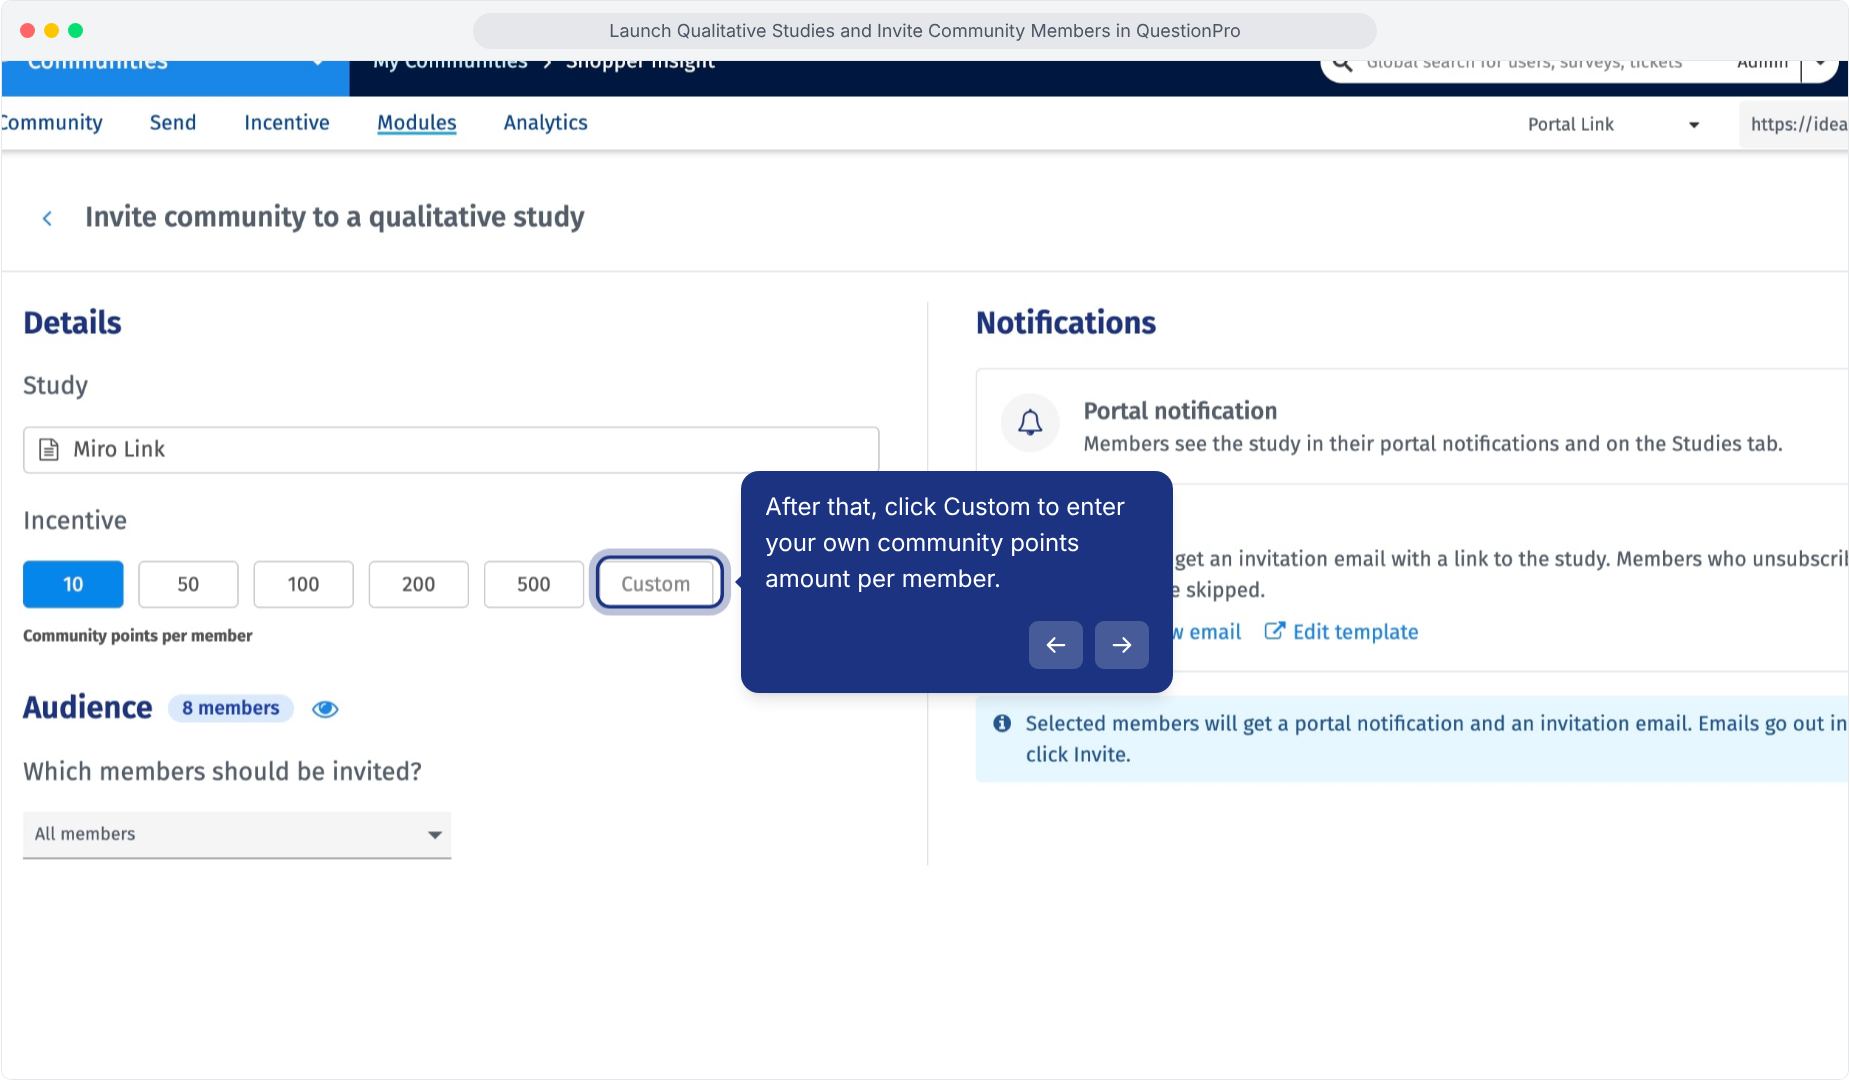
Task: Go to the previous tooltip step arrow
Action: (1056, 645)
